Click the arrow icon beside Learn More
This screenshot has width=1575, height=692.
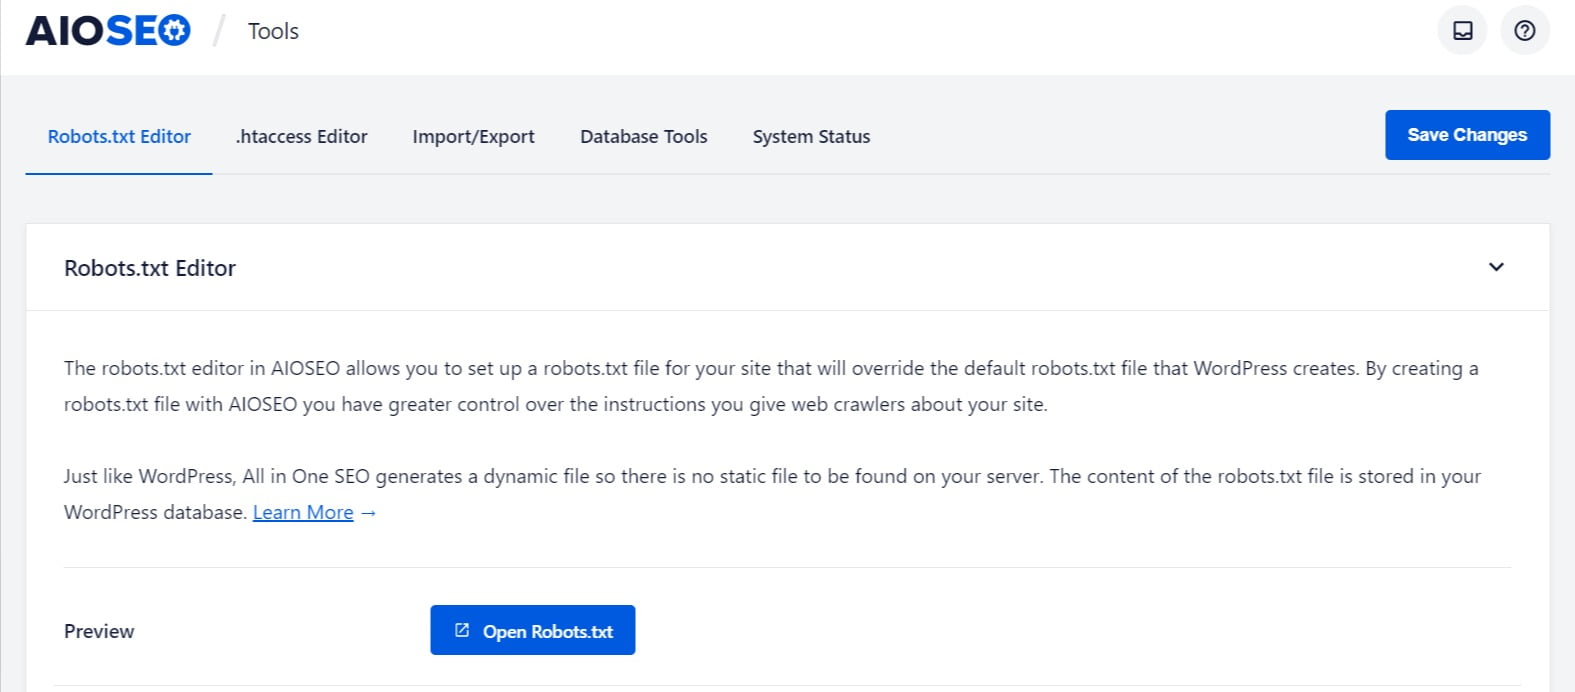369,513
